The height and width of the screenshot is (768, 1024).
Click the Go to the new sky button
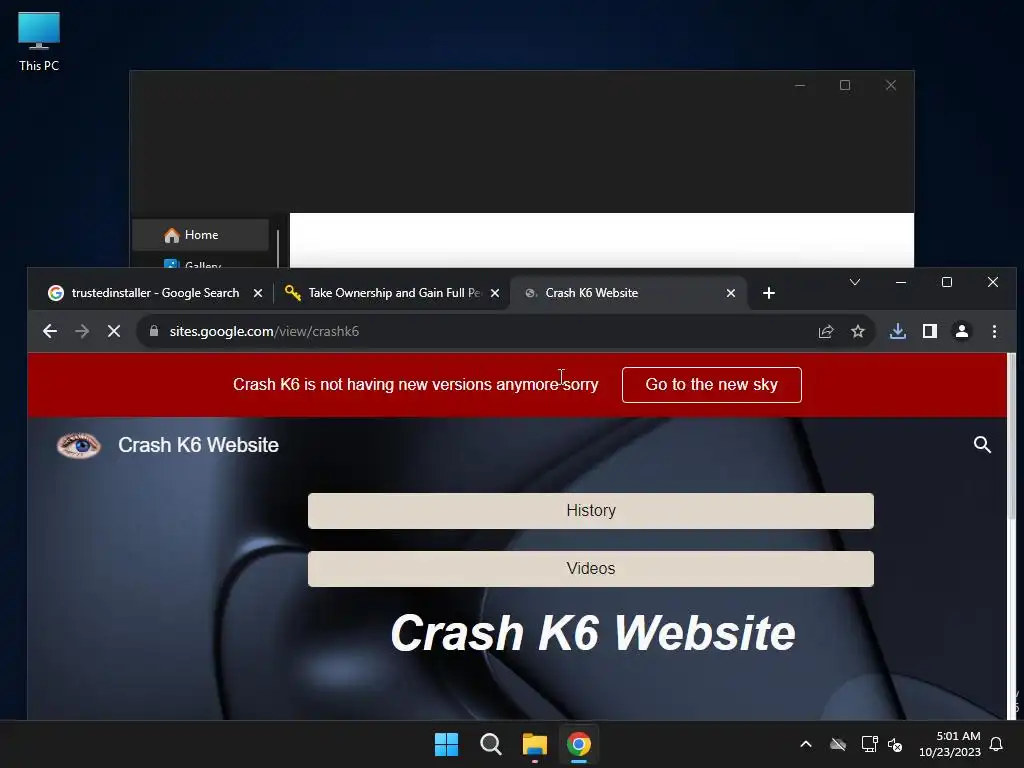pyautogui.click(x=712, y=385)
